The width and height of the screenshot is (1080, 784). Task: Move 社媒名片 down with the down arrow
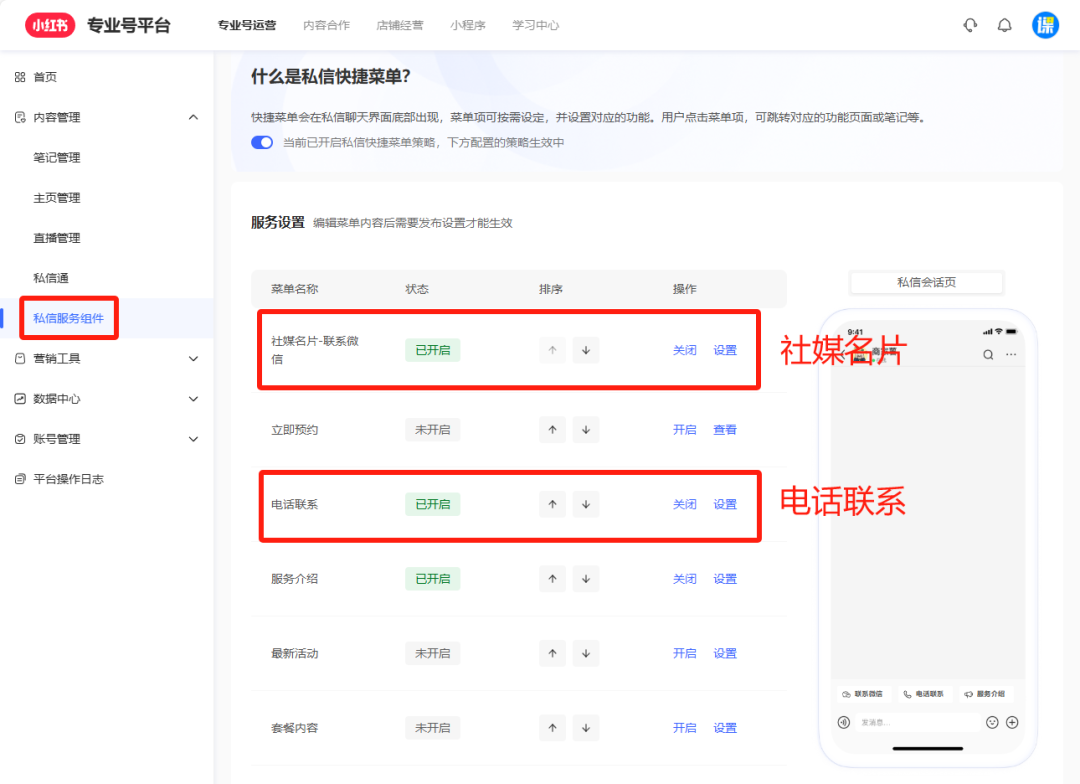tap(585, 349)
